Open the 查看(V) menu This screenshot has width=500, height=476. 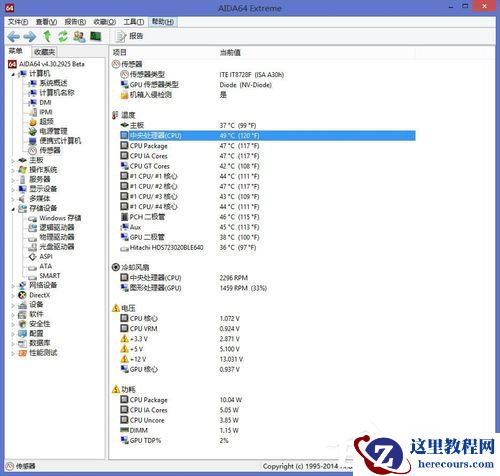(46, 22)
